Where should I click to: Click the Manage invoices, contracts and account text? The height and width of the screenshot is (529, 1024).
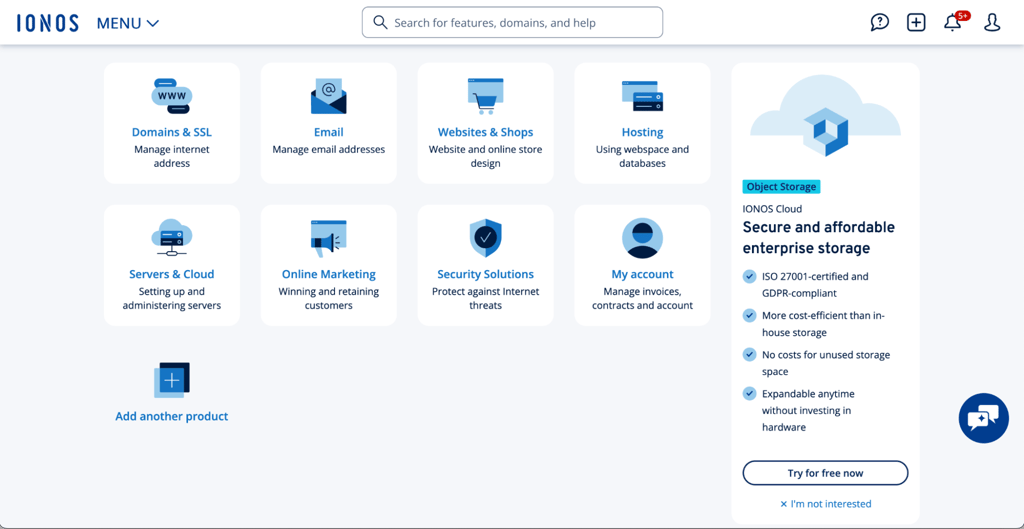coord(643,298)
